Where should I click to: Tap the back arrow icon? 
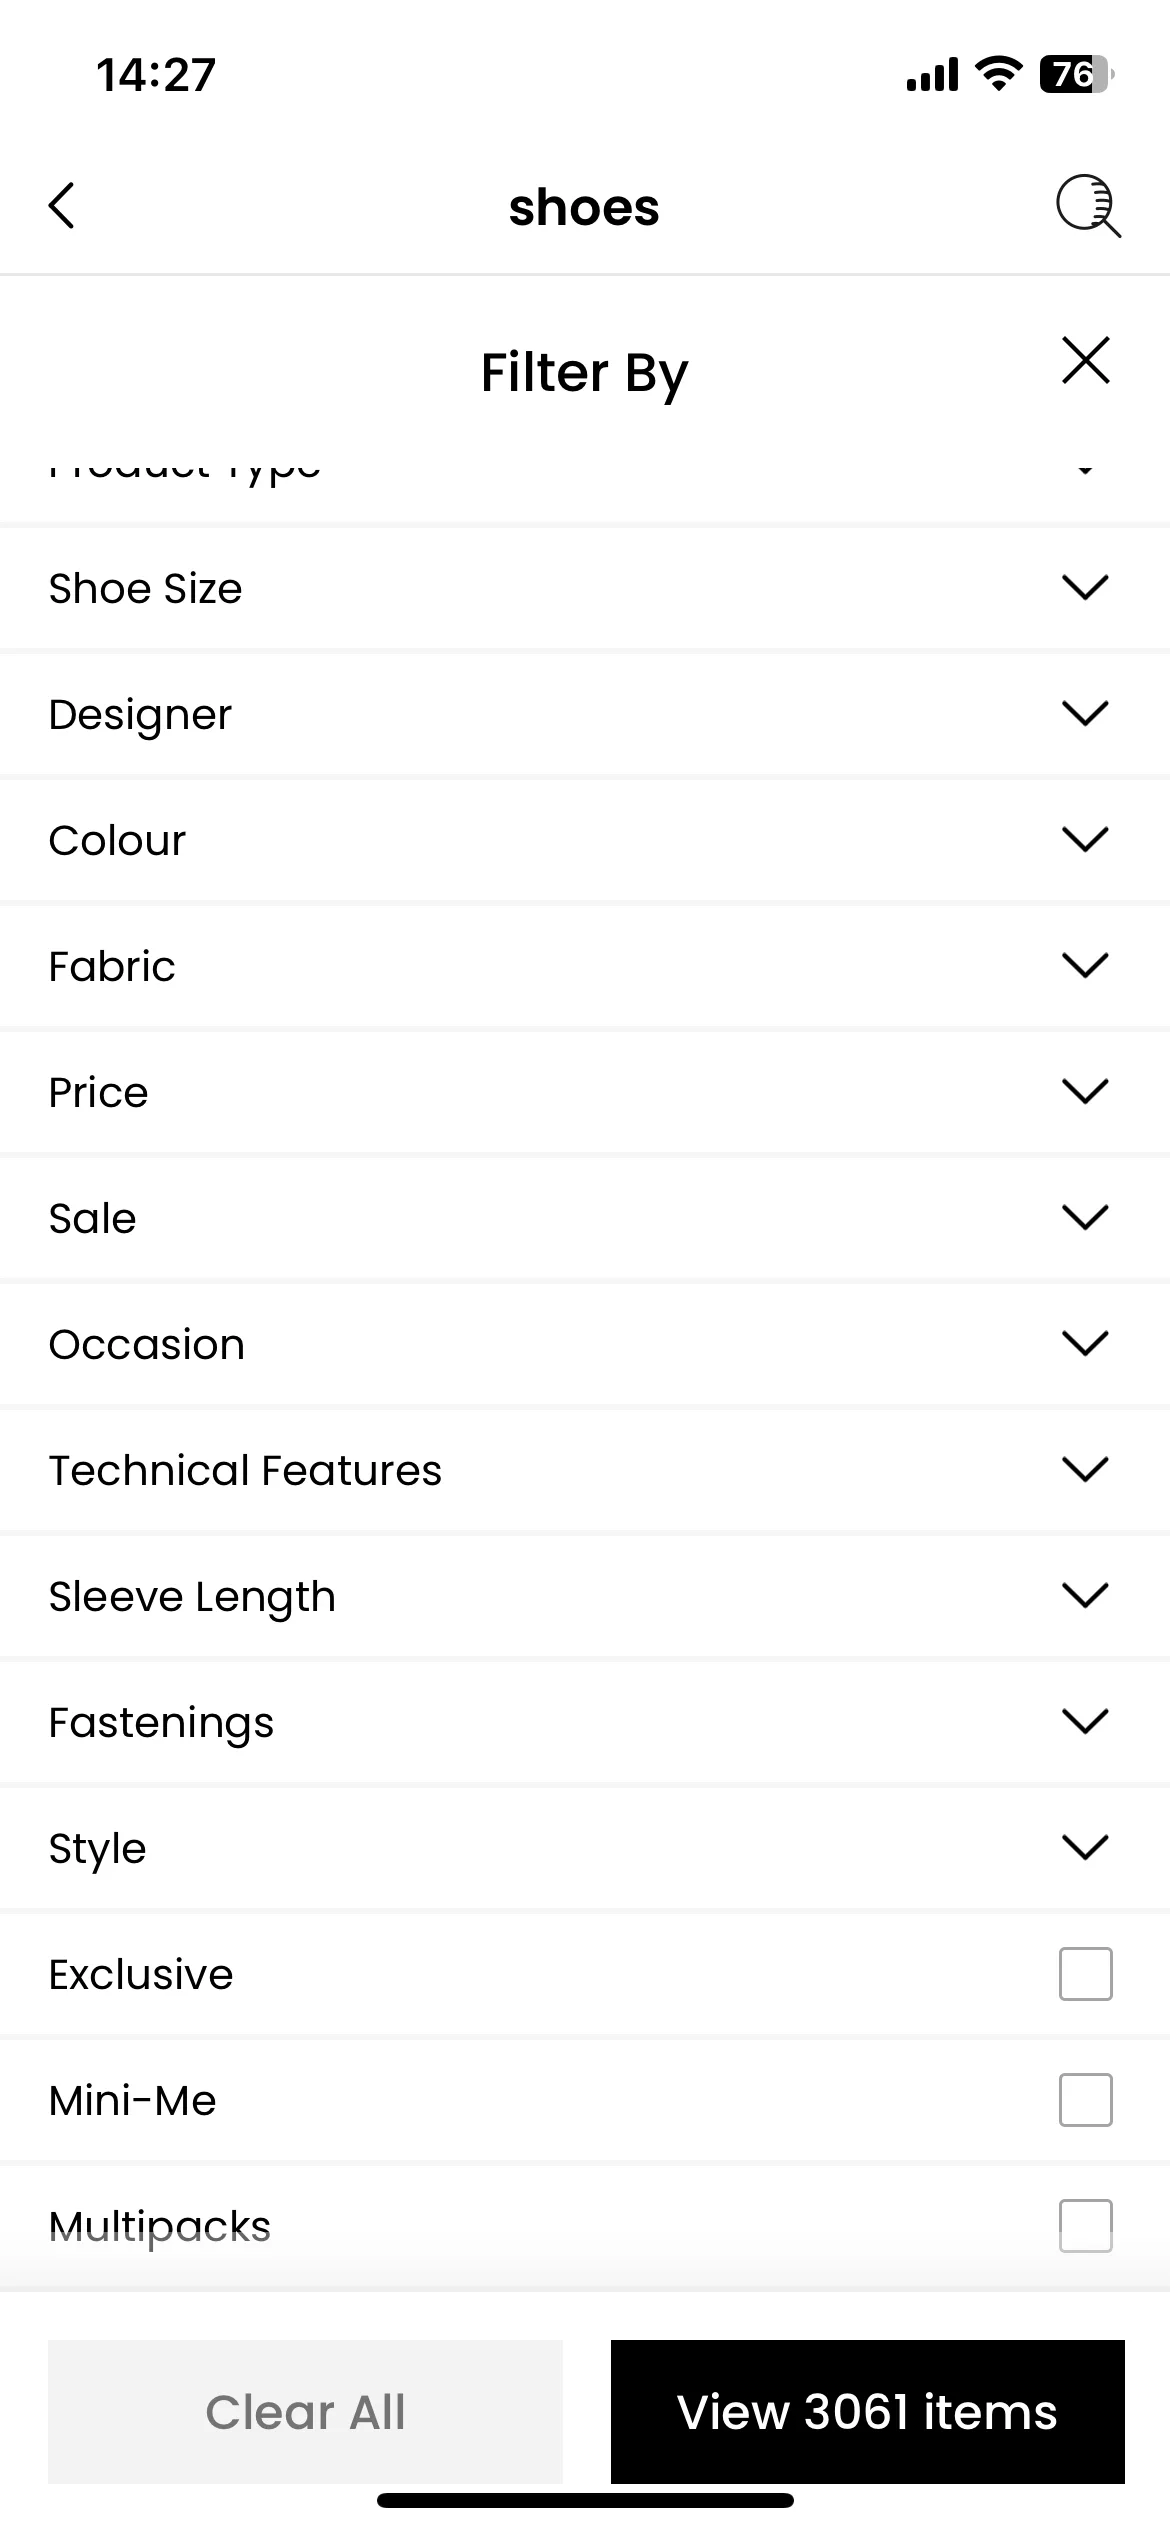pos(62,206)
